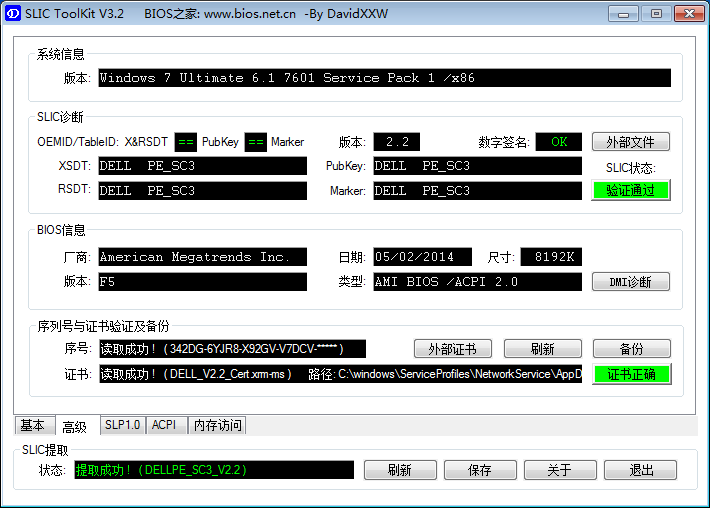Click the green 验证通过 SLIC status button
The image size is (710, 508).
pyautogui.click(x=630, y=190)
